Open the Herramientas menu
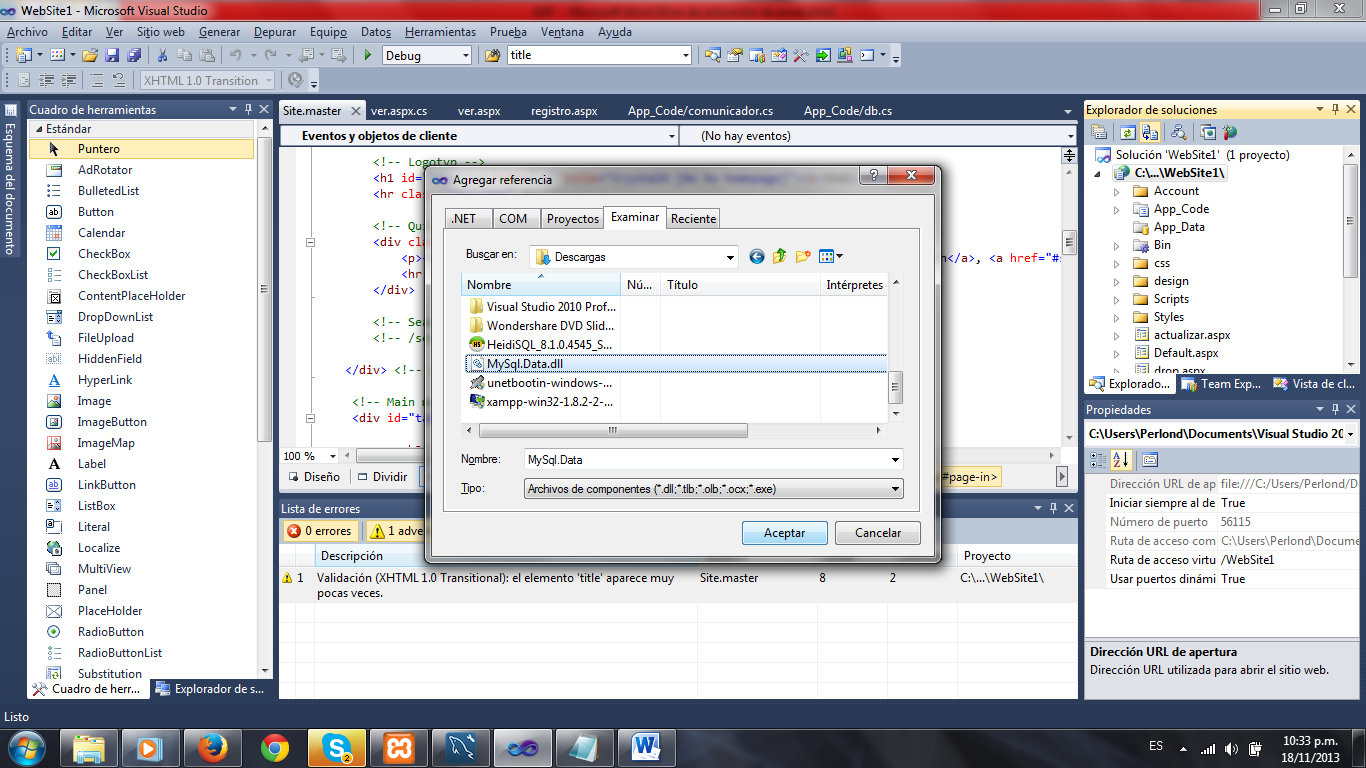1366x768 pixels. pyautogui.click(x=440, y=32)
